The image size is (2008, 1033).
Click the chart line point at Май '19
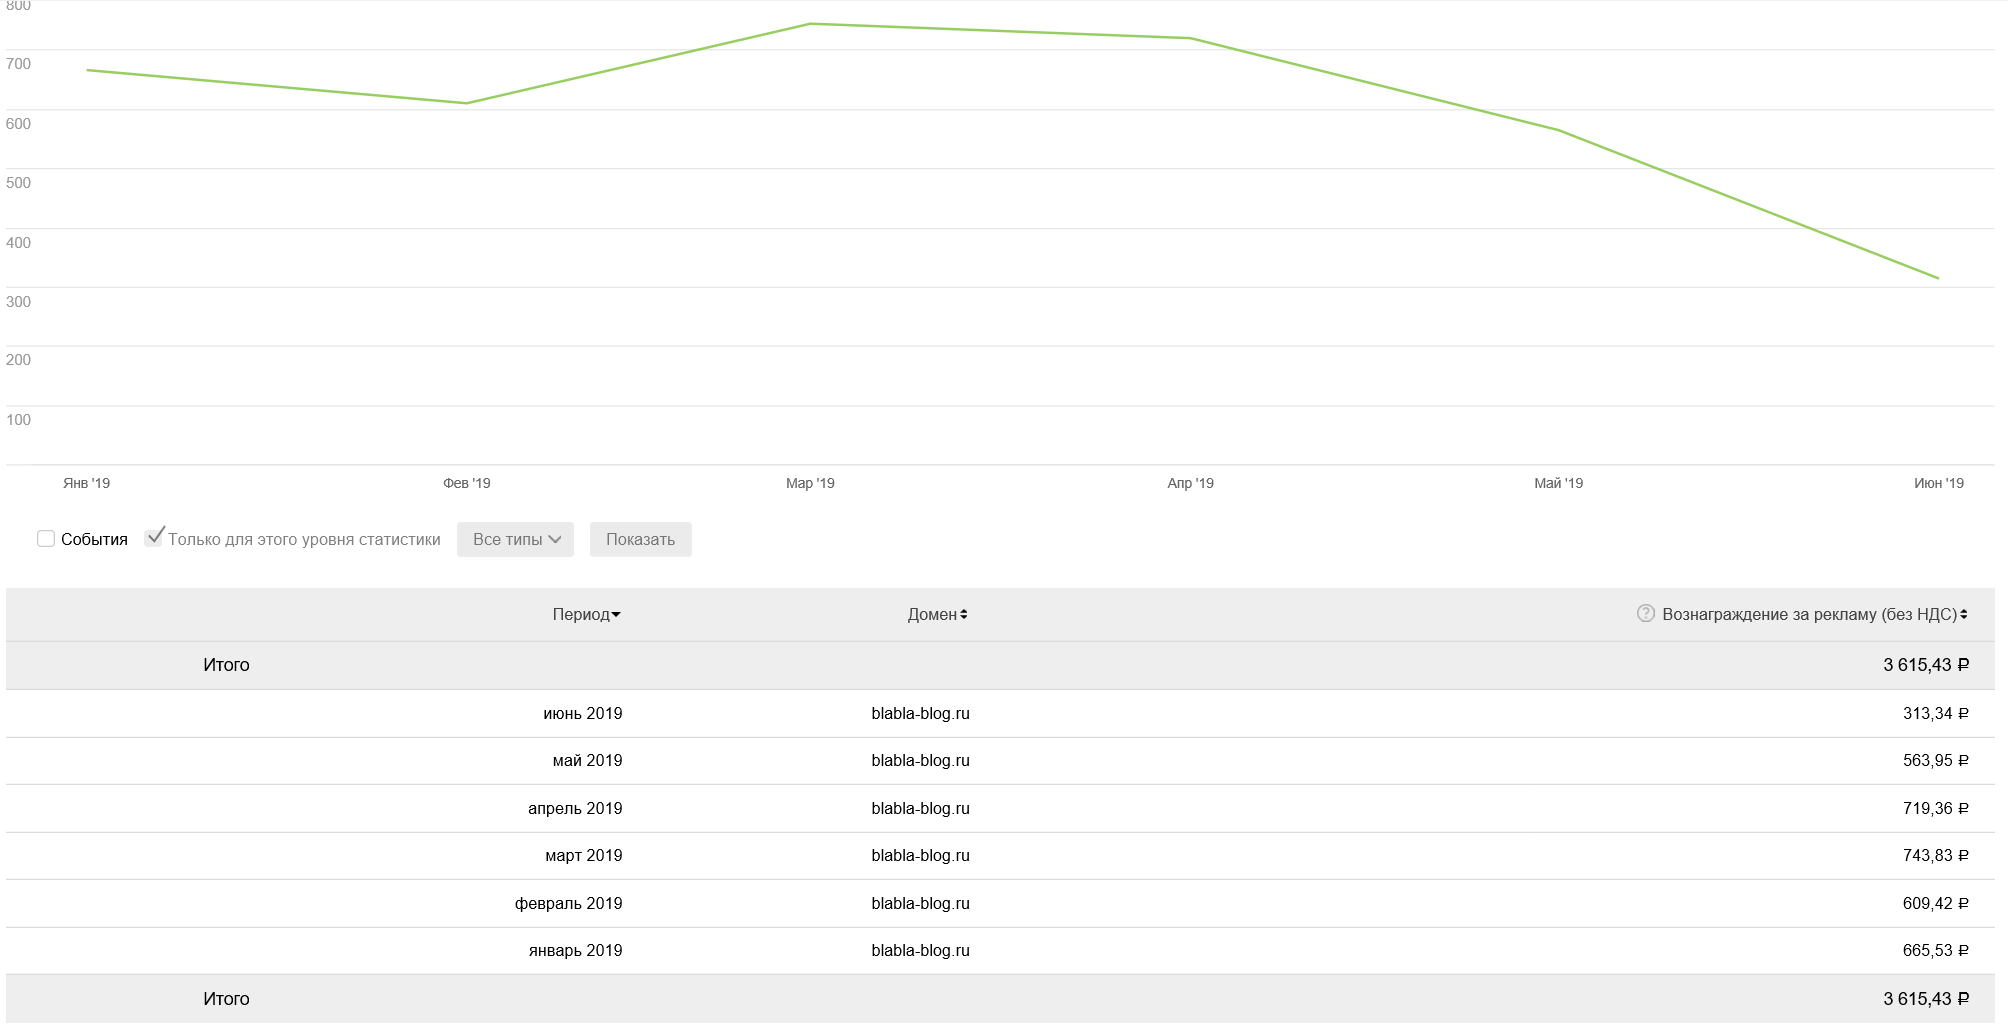click(1559, 131)
